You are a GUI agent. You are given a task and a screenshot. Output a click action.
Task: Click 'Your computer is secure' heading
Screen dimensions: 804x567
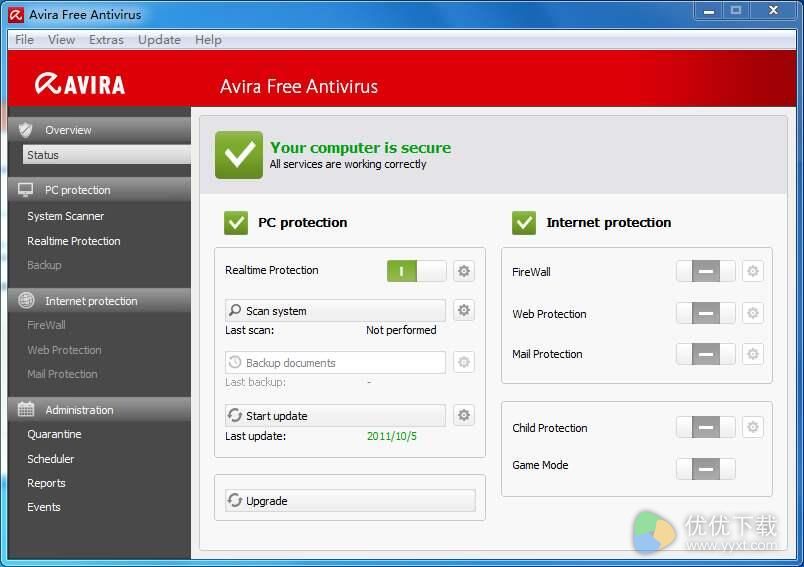(360, 148)
